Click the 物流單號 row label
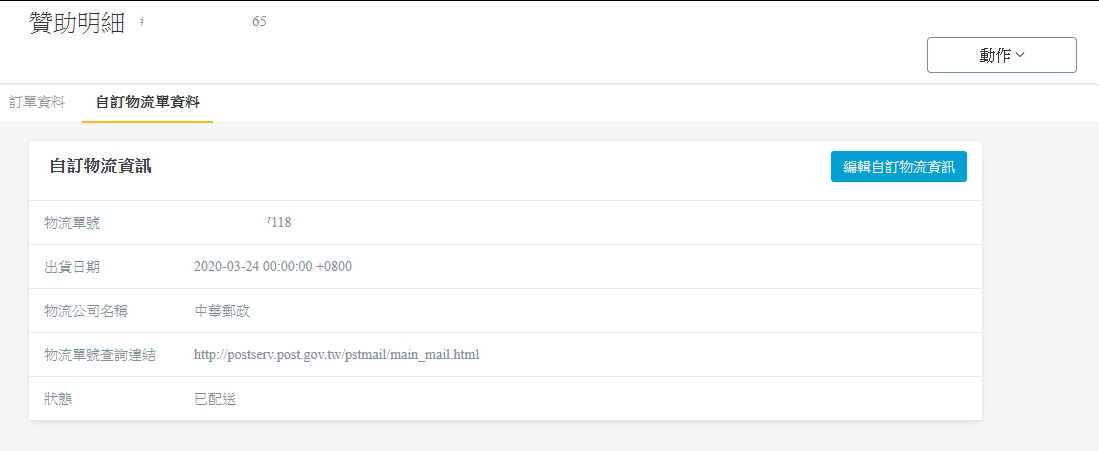 tap(71, 223)
